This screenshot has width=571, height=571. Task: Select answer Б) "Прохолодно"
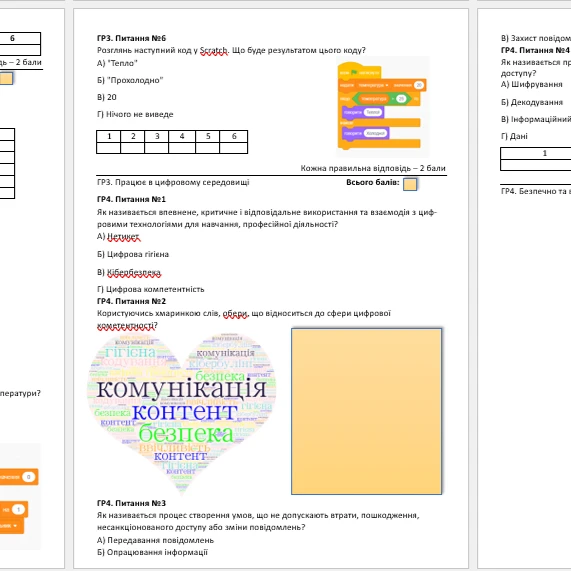[130, 80]
